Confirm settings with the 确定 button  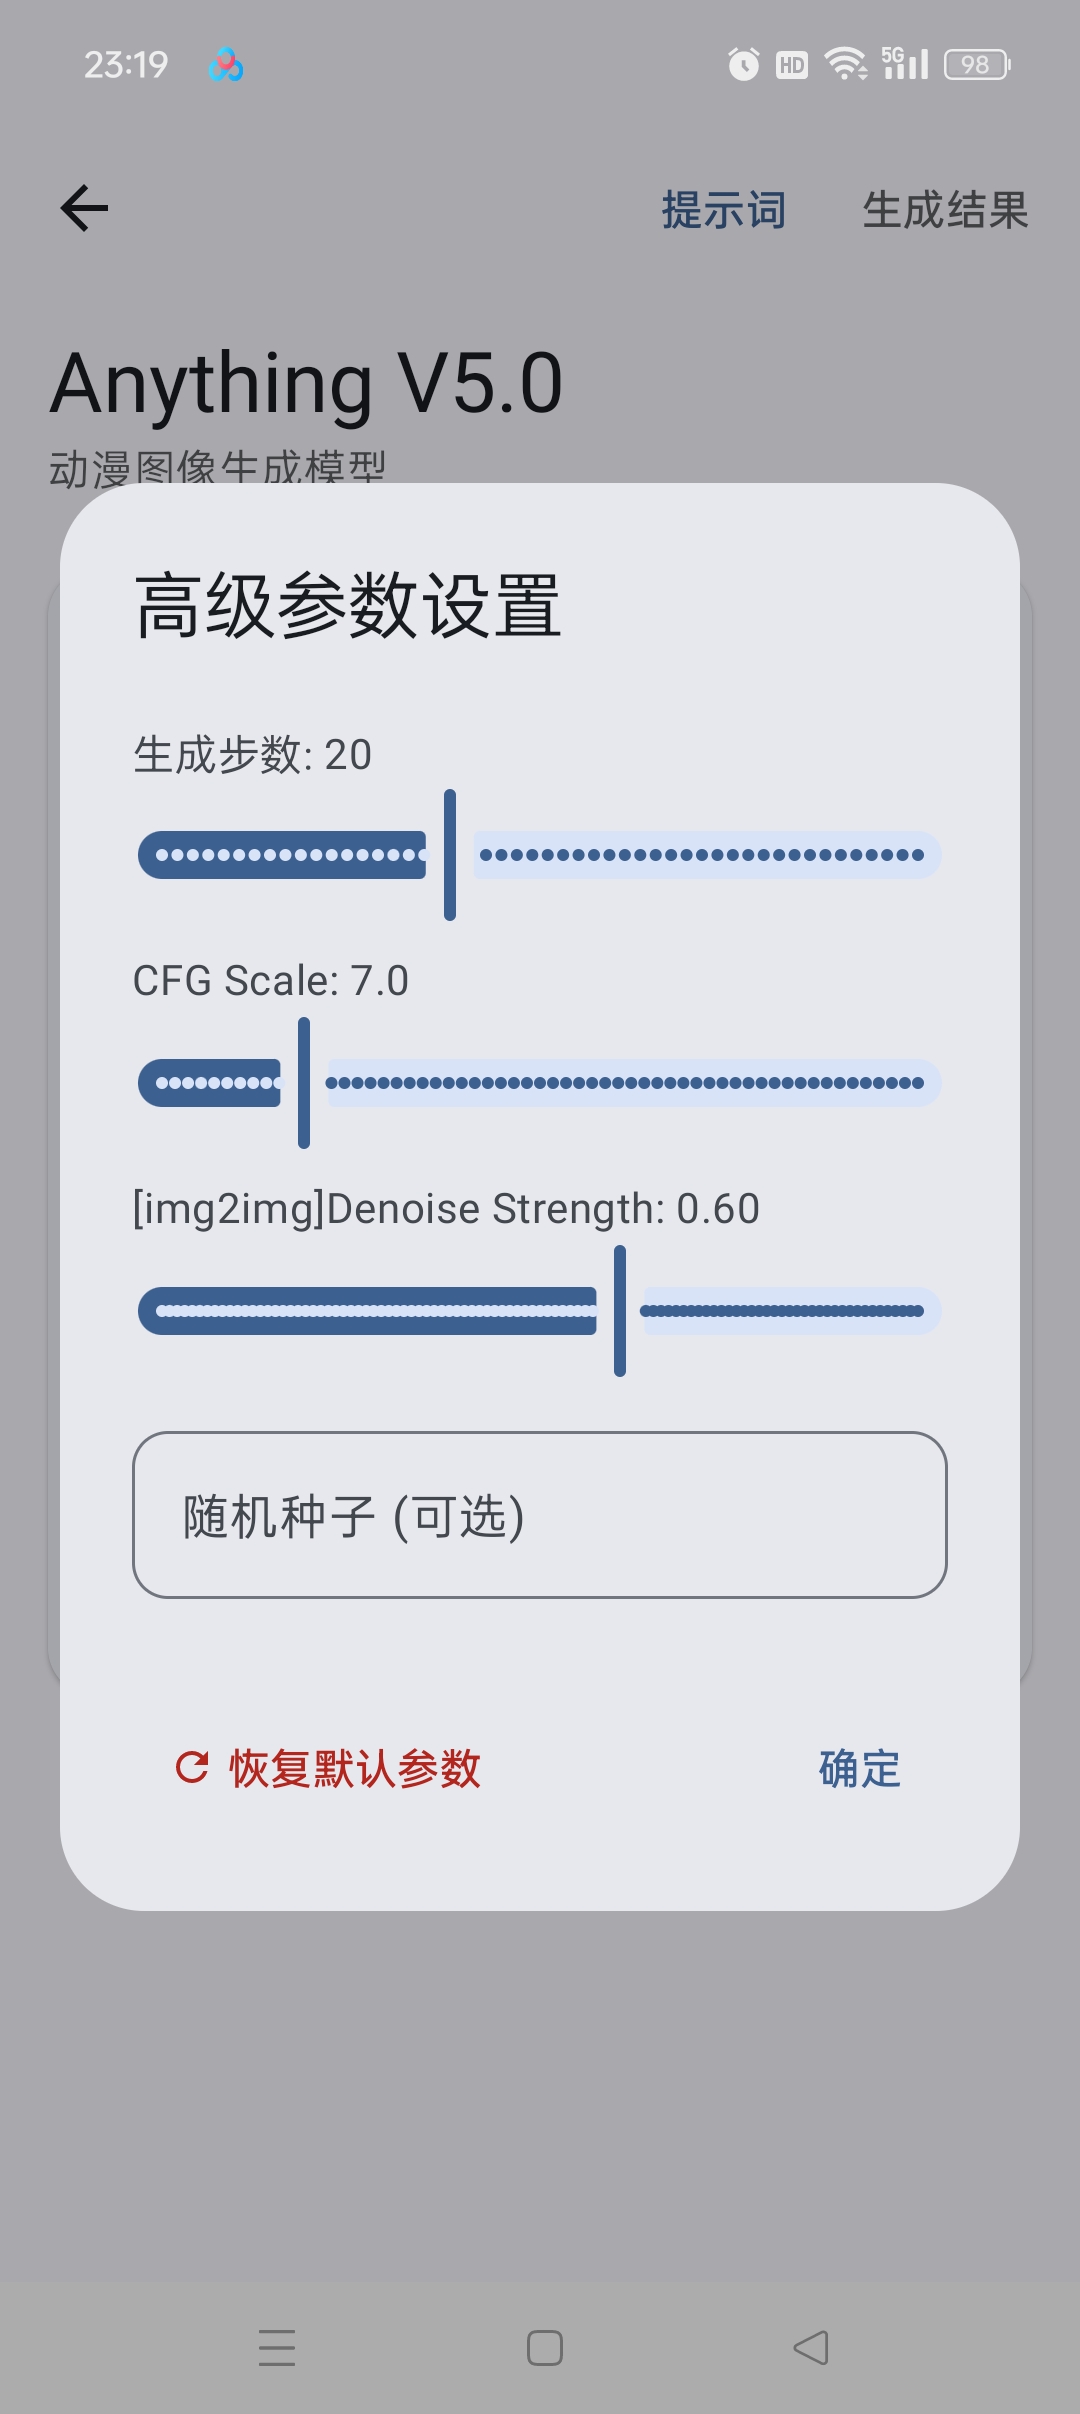pos(860,1768)
